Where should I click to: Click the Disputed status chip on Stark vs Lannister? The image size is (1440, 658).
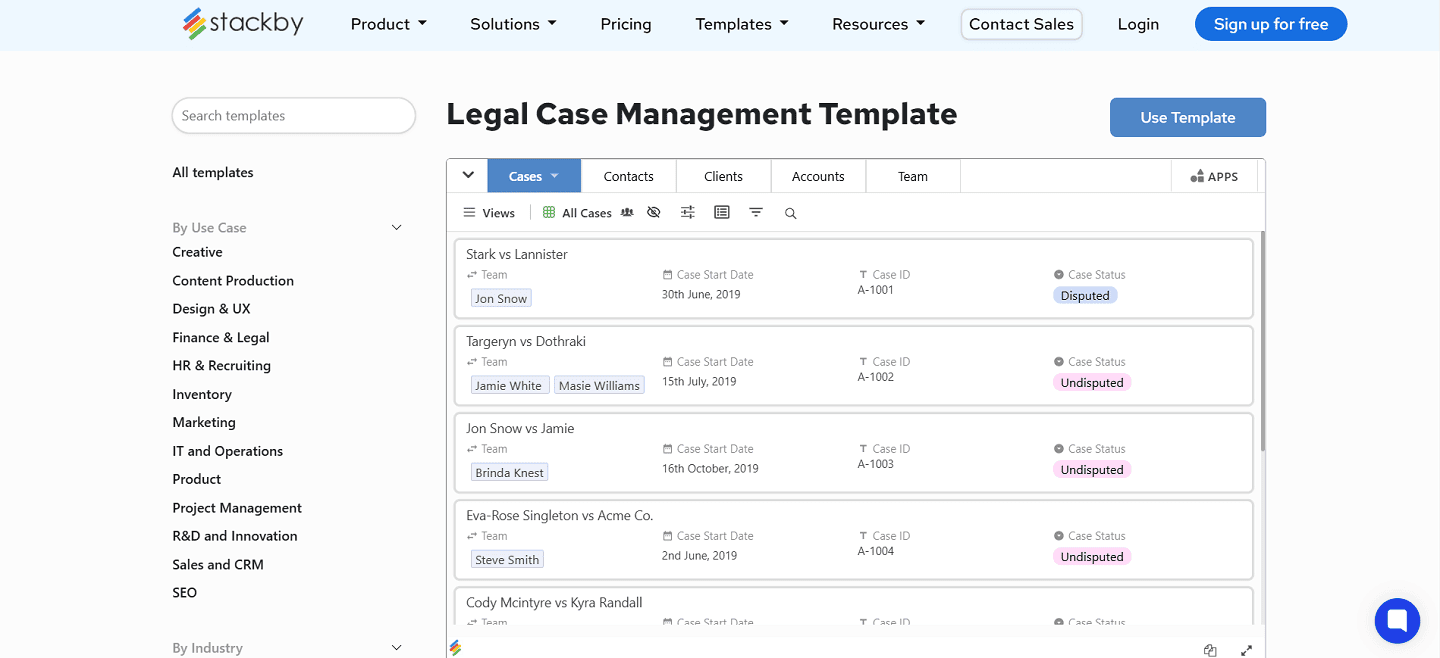(1085, 295)
